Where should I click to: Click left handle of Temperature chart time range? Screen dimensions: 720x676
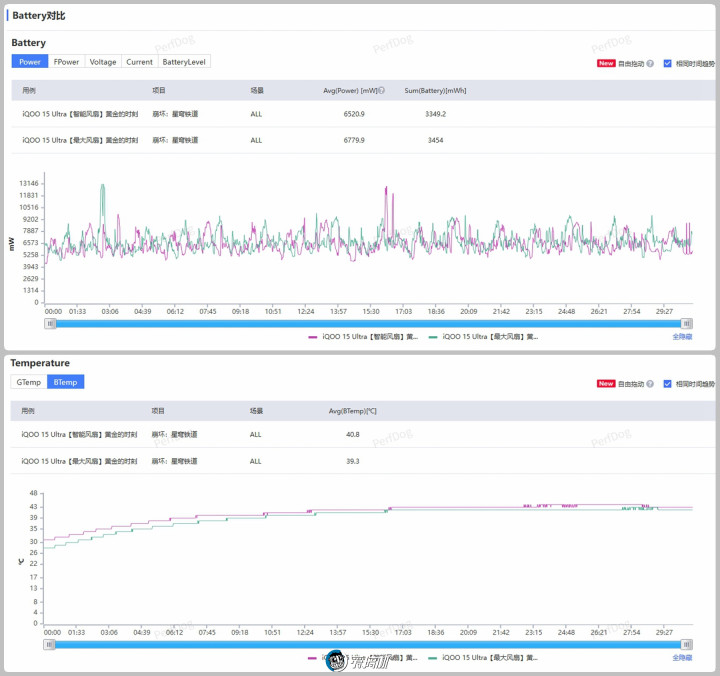(50, 644)
